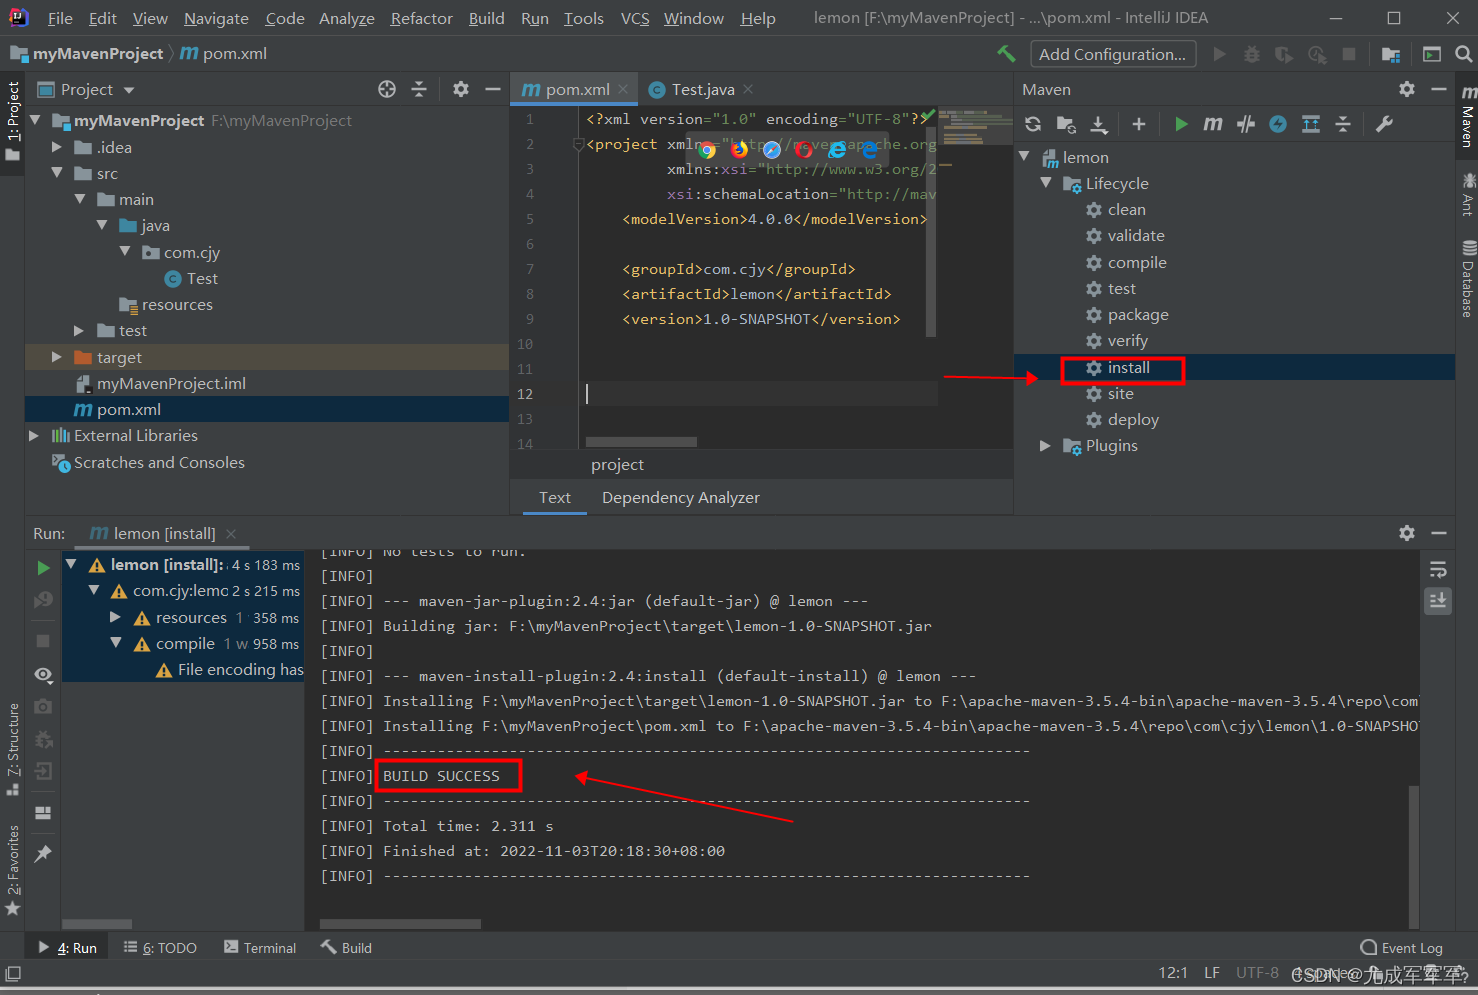Open the Refactor menu

point(421,18)
